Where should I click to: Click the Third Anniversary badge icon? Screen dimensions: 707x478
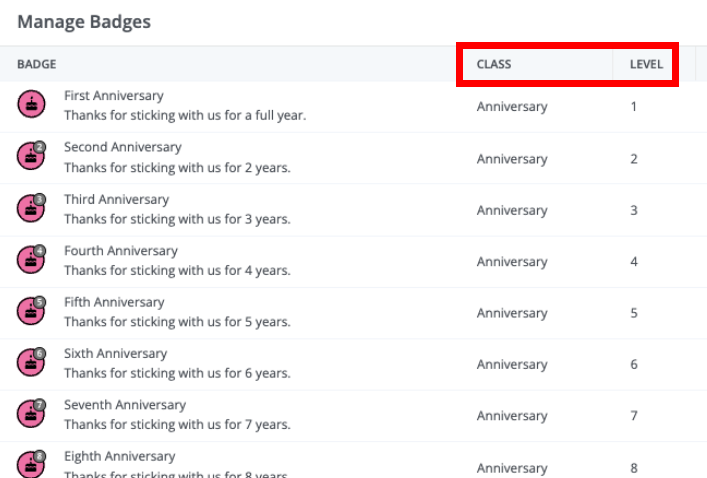tap(31, 208)
